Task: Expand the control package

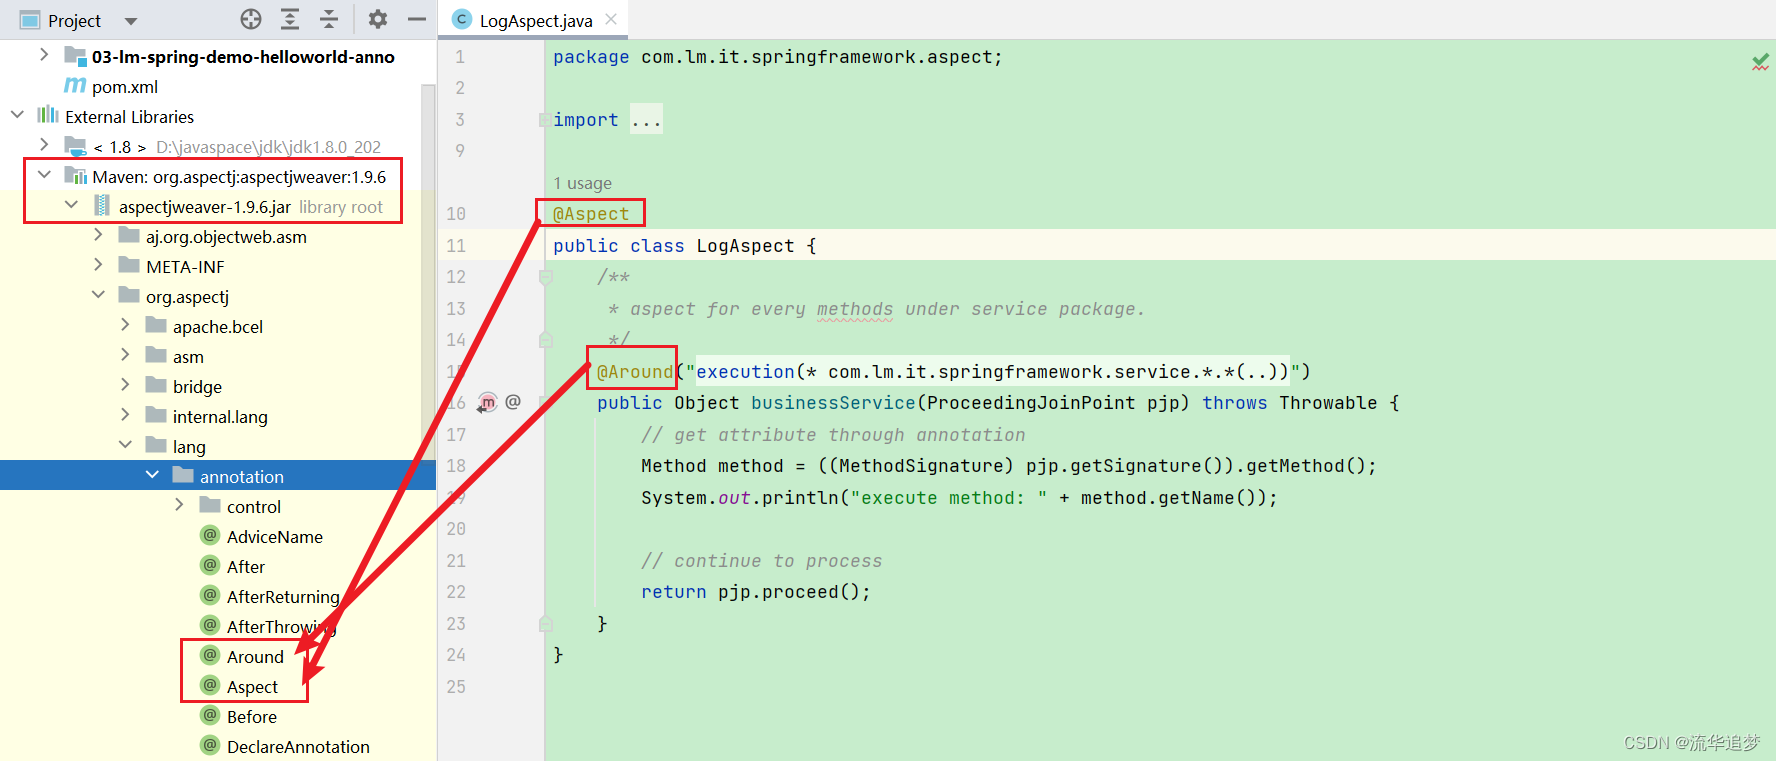Action: [179, 505]
